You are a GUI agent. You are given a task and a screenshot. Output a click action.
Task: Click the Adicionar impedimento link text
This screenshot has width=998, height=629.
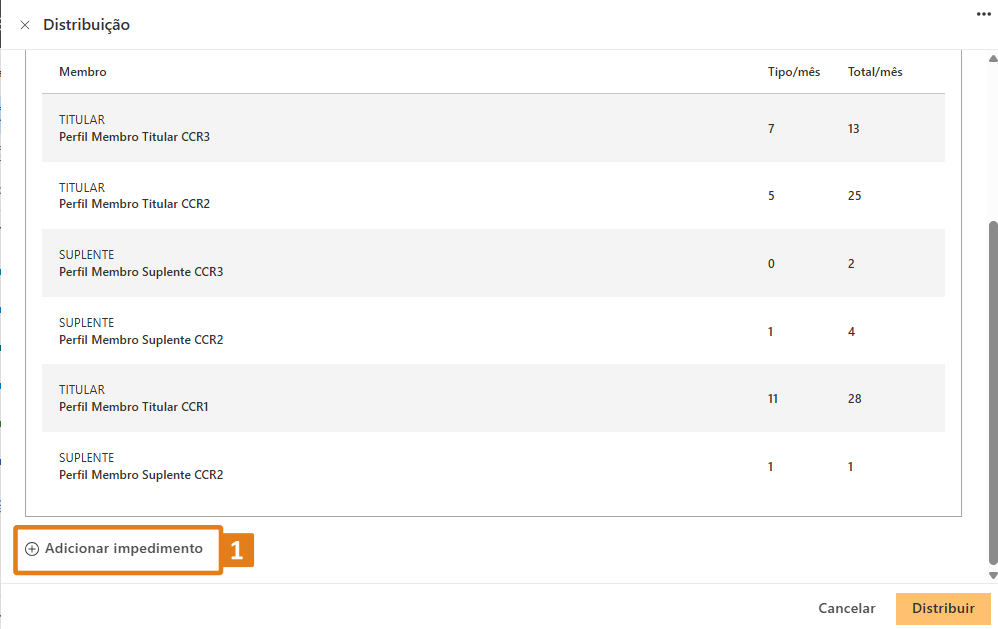[x=123, y=549]
